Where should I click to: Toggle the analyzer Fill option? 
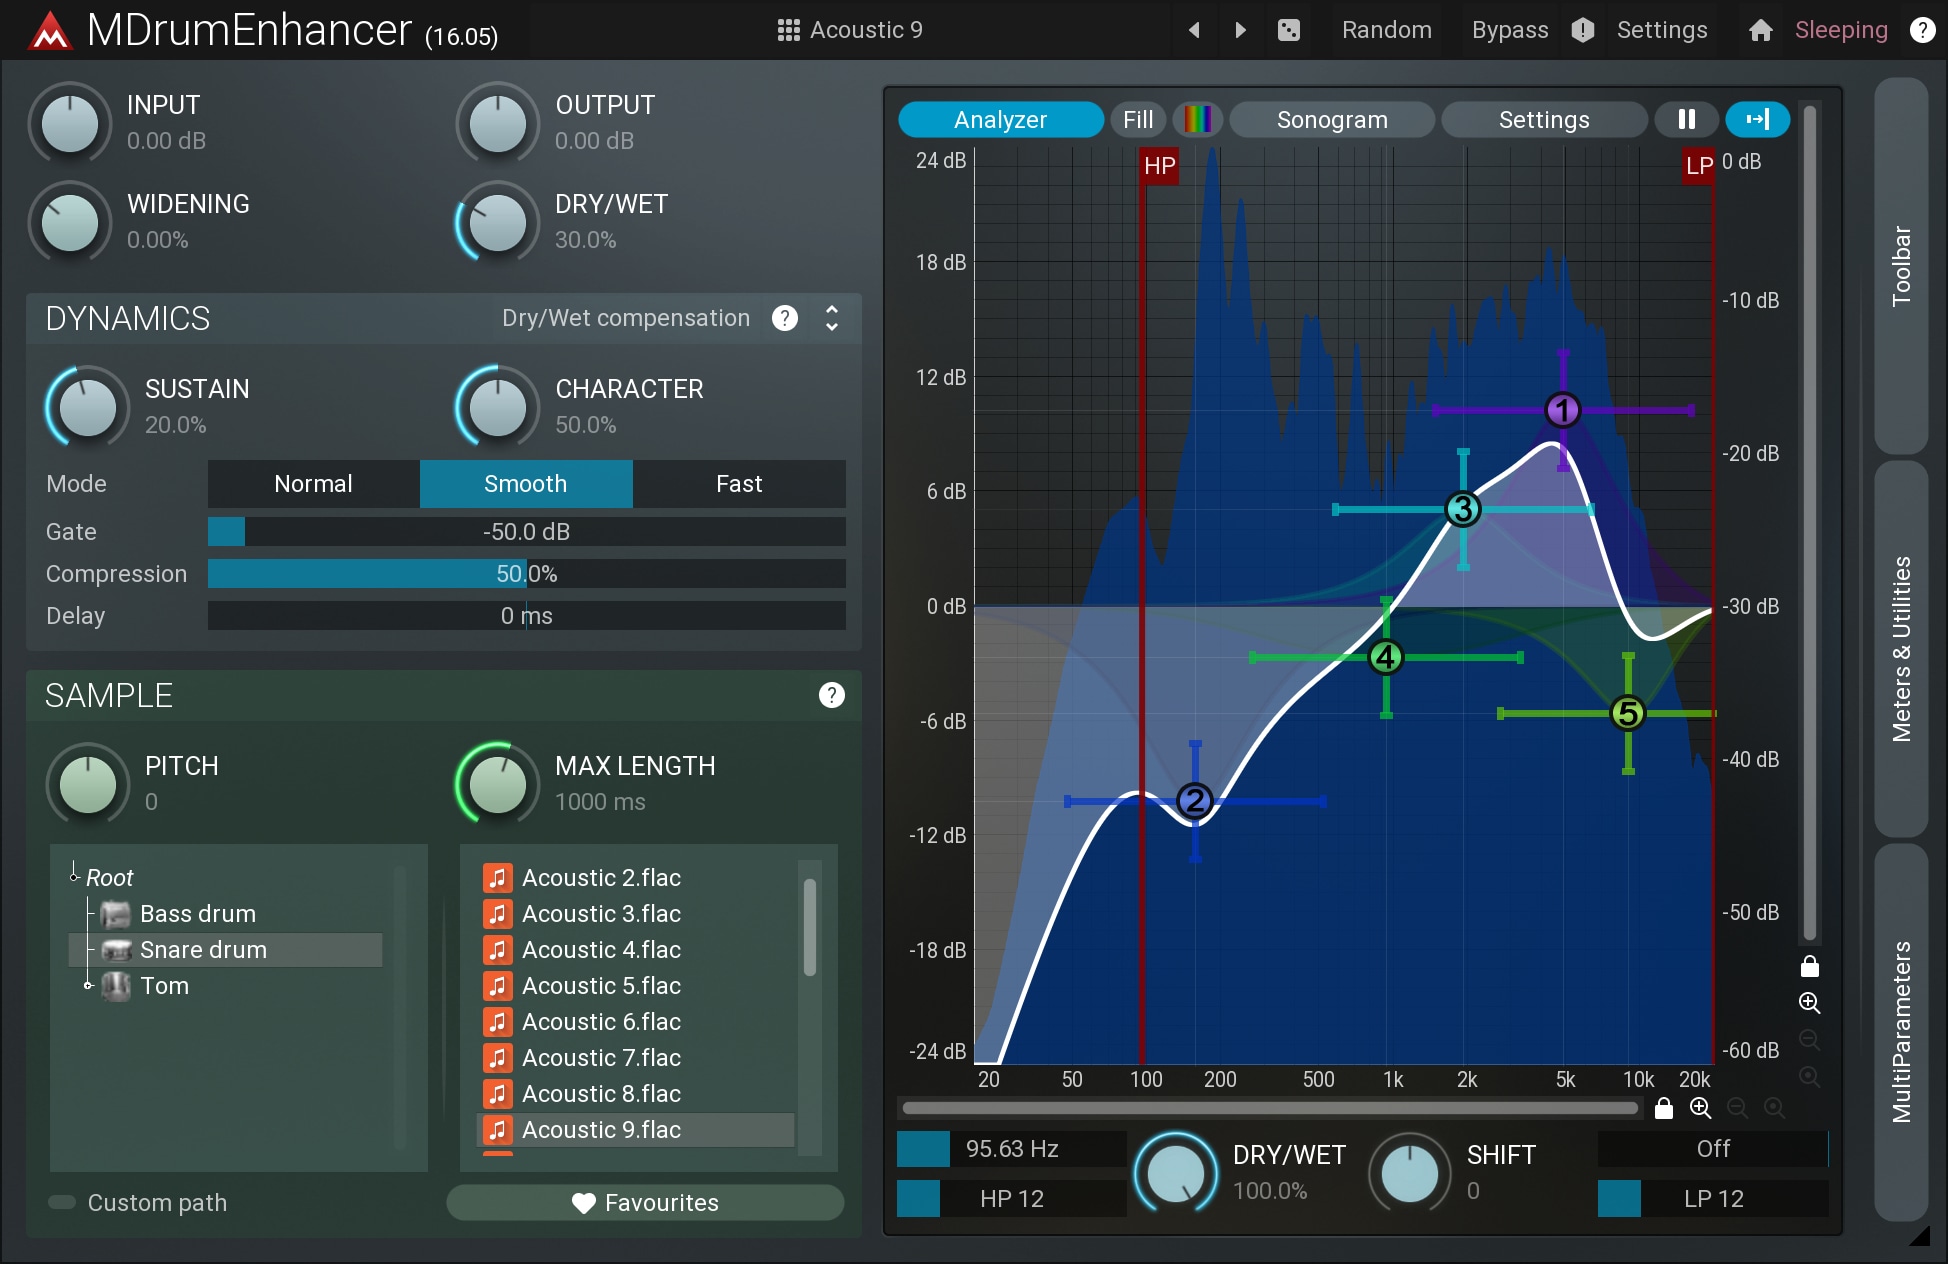(x=1138, y=120)
